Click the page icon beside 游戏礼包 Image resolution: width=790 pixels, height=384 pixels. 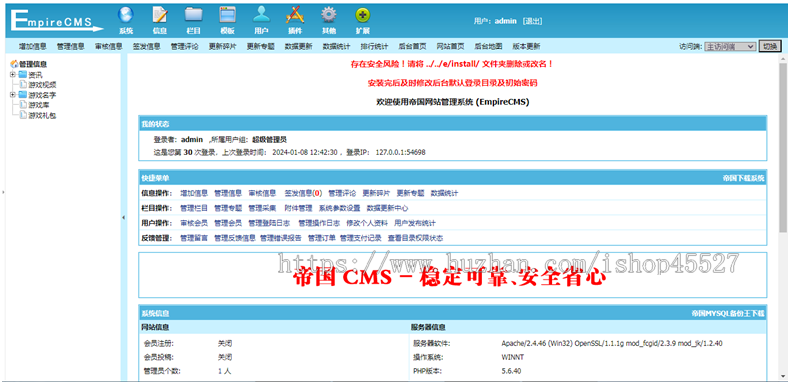click(23, 115)
